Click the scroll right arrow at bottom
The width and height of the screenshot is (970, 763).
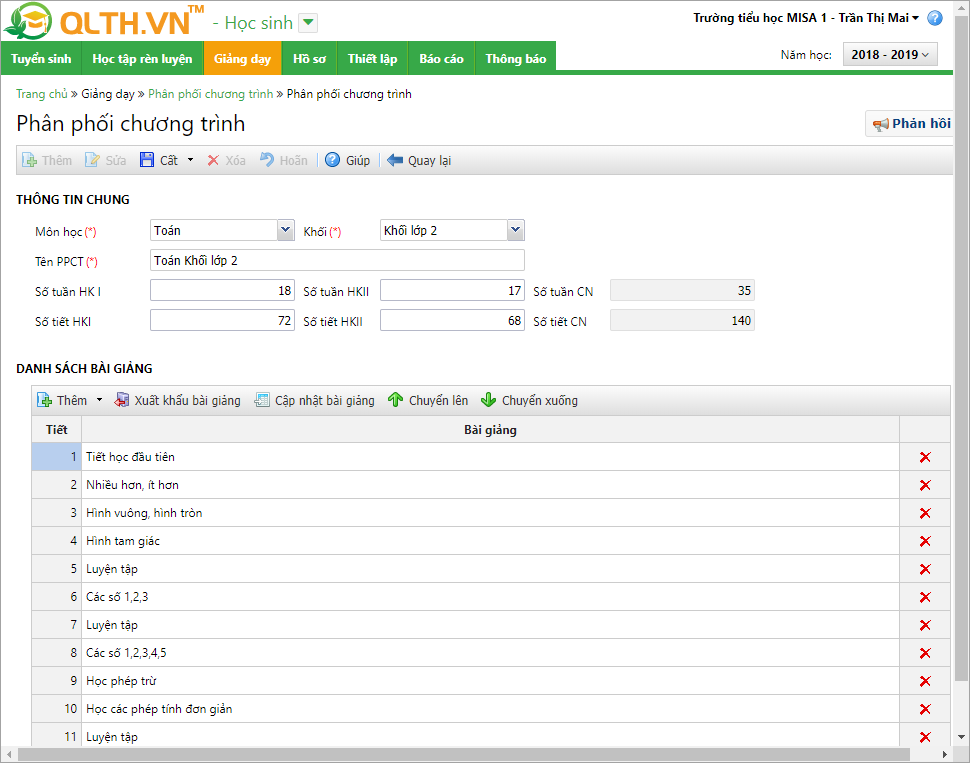(x=945, y=754)
